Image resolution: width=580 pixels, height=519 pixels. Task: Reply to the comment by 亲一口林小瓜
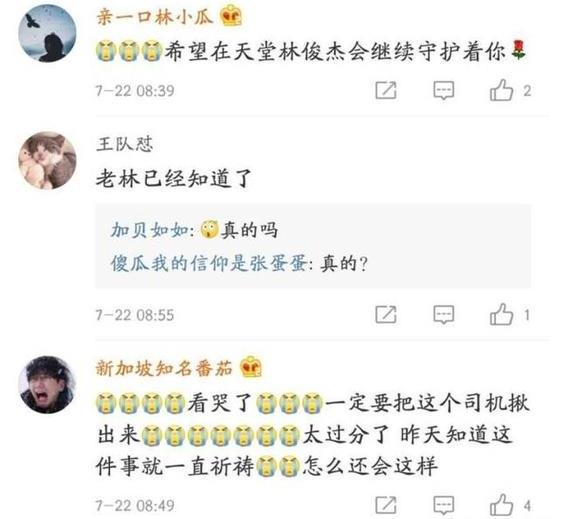(x=444, y=90)
